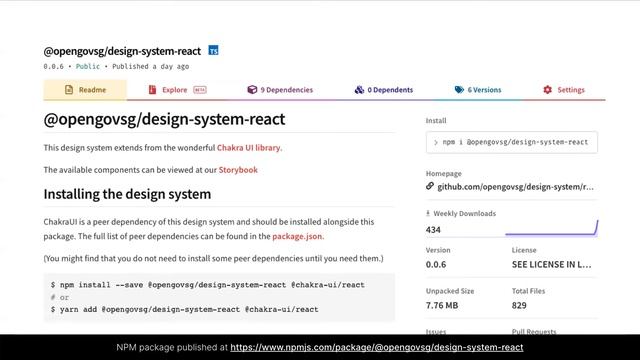Image resolution: width=640 pixels, height=360 pixels.
Task: Click the Settings gear icon
Action: [x=547, y=90]
